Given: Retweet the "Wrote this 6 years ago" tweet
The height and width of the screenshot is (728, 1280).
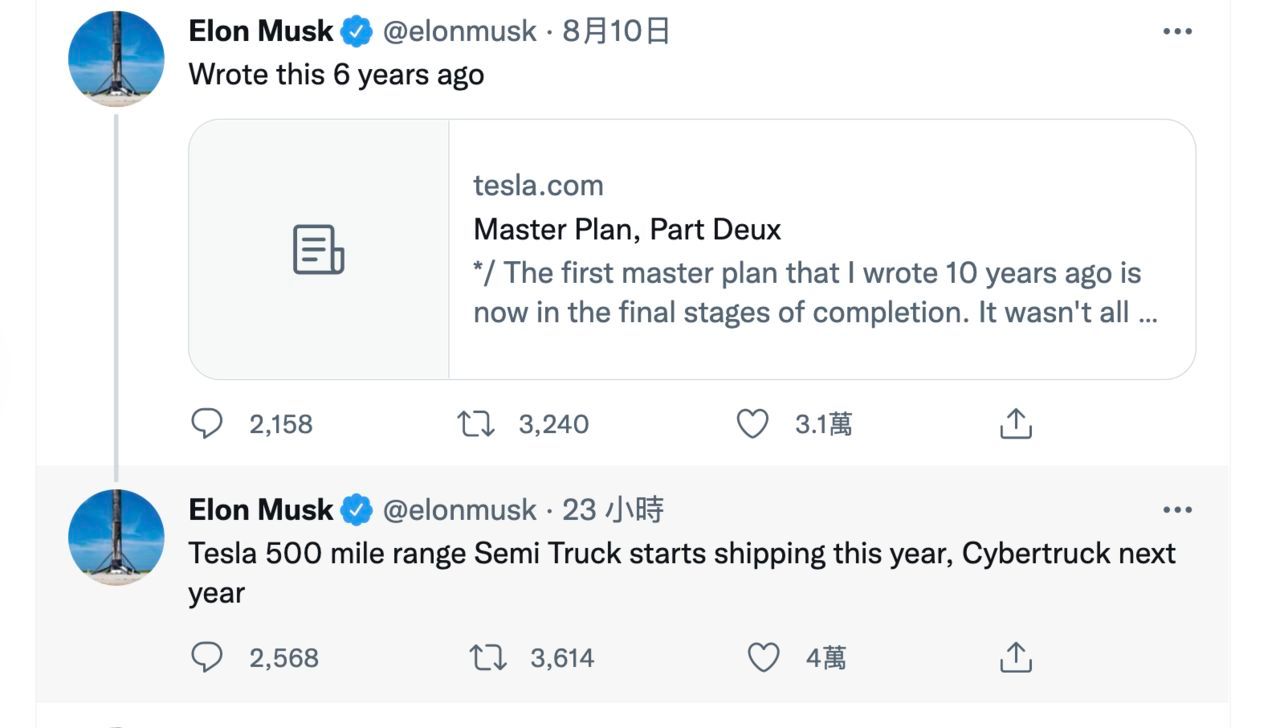Looking at the screenshot, I should tap(476, 424).
